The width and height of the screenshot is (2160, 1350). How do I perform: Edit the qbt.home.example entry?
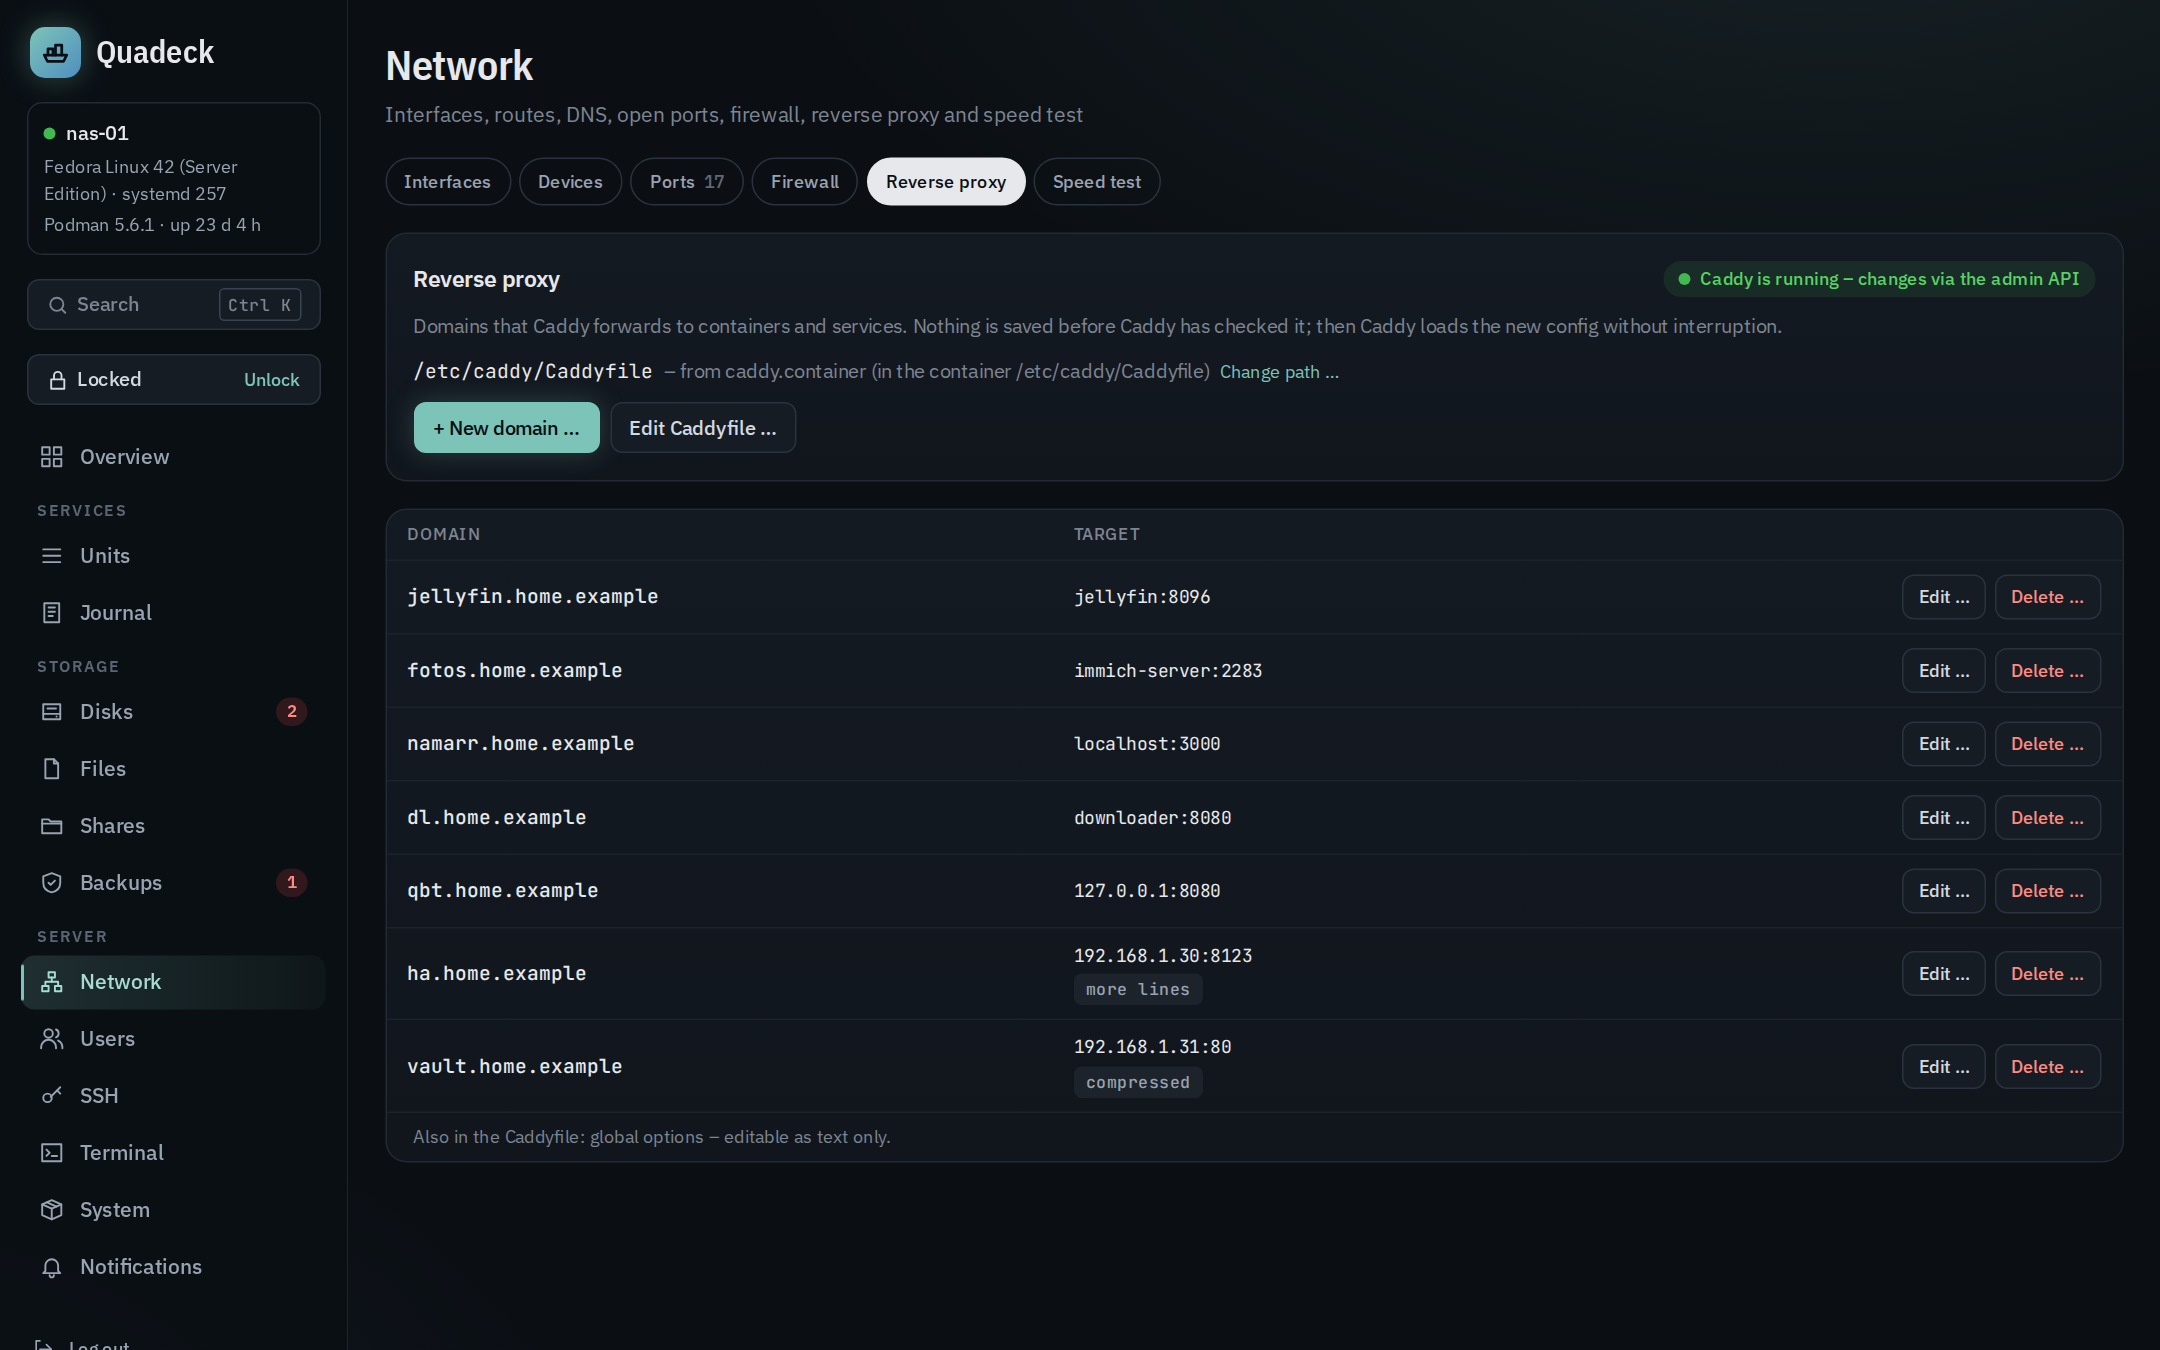click(x=1943, y=891)
